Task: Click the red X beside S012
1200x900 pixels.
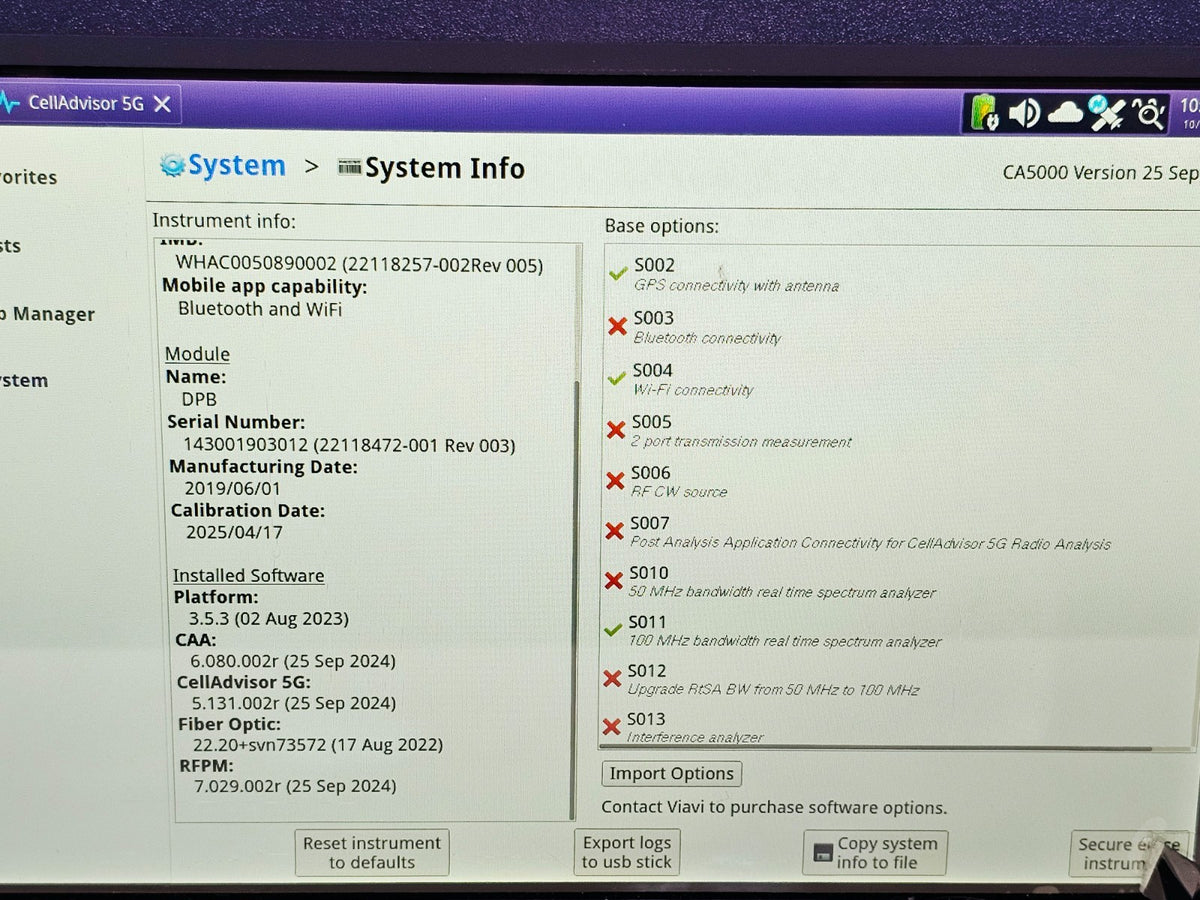Action: (612, 679)
